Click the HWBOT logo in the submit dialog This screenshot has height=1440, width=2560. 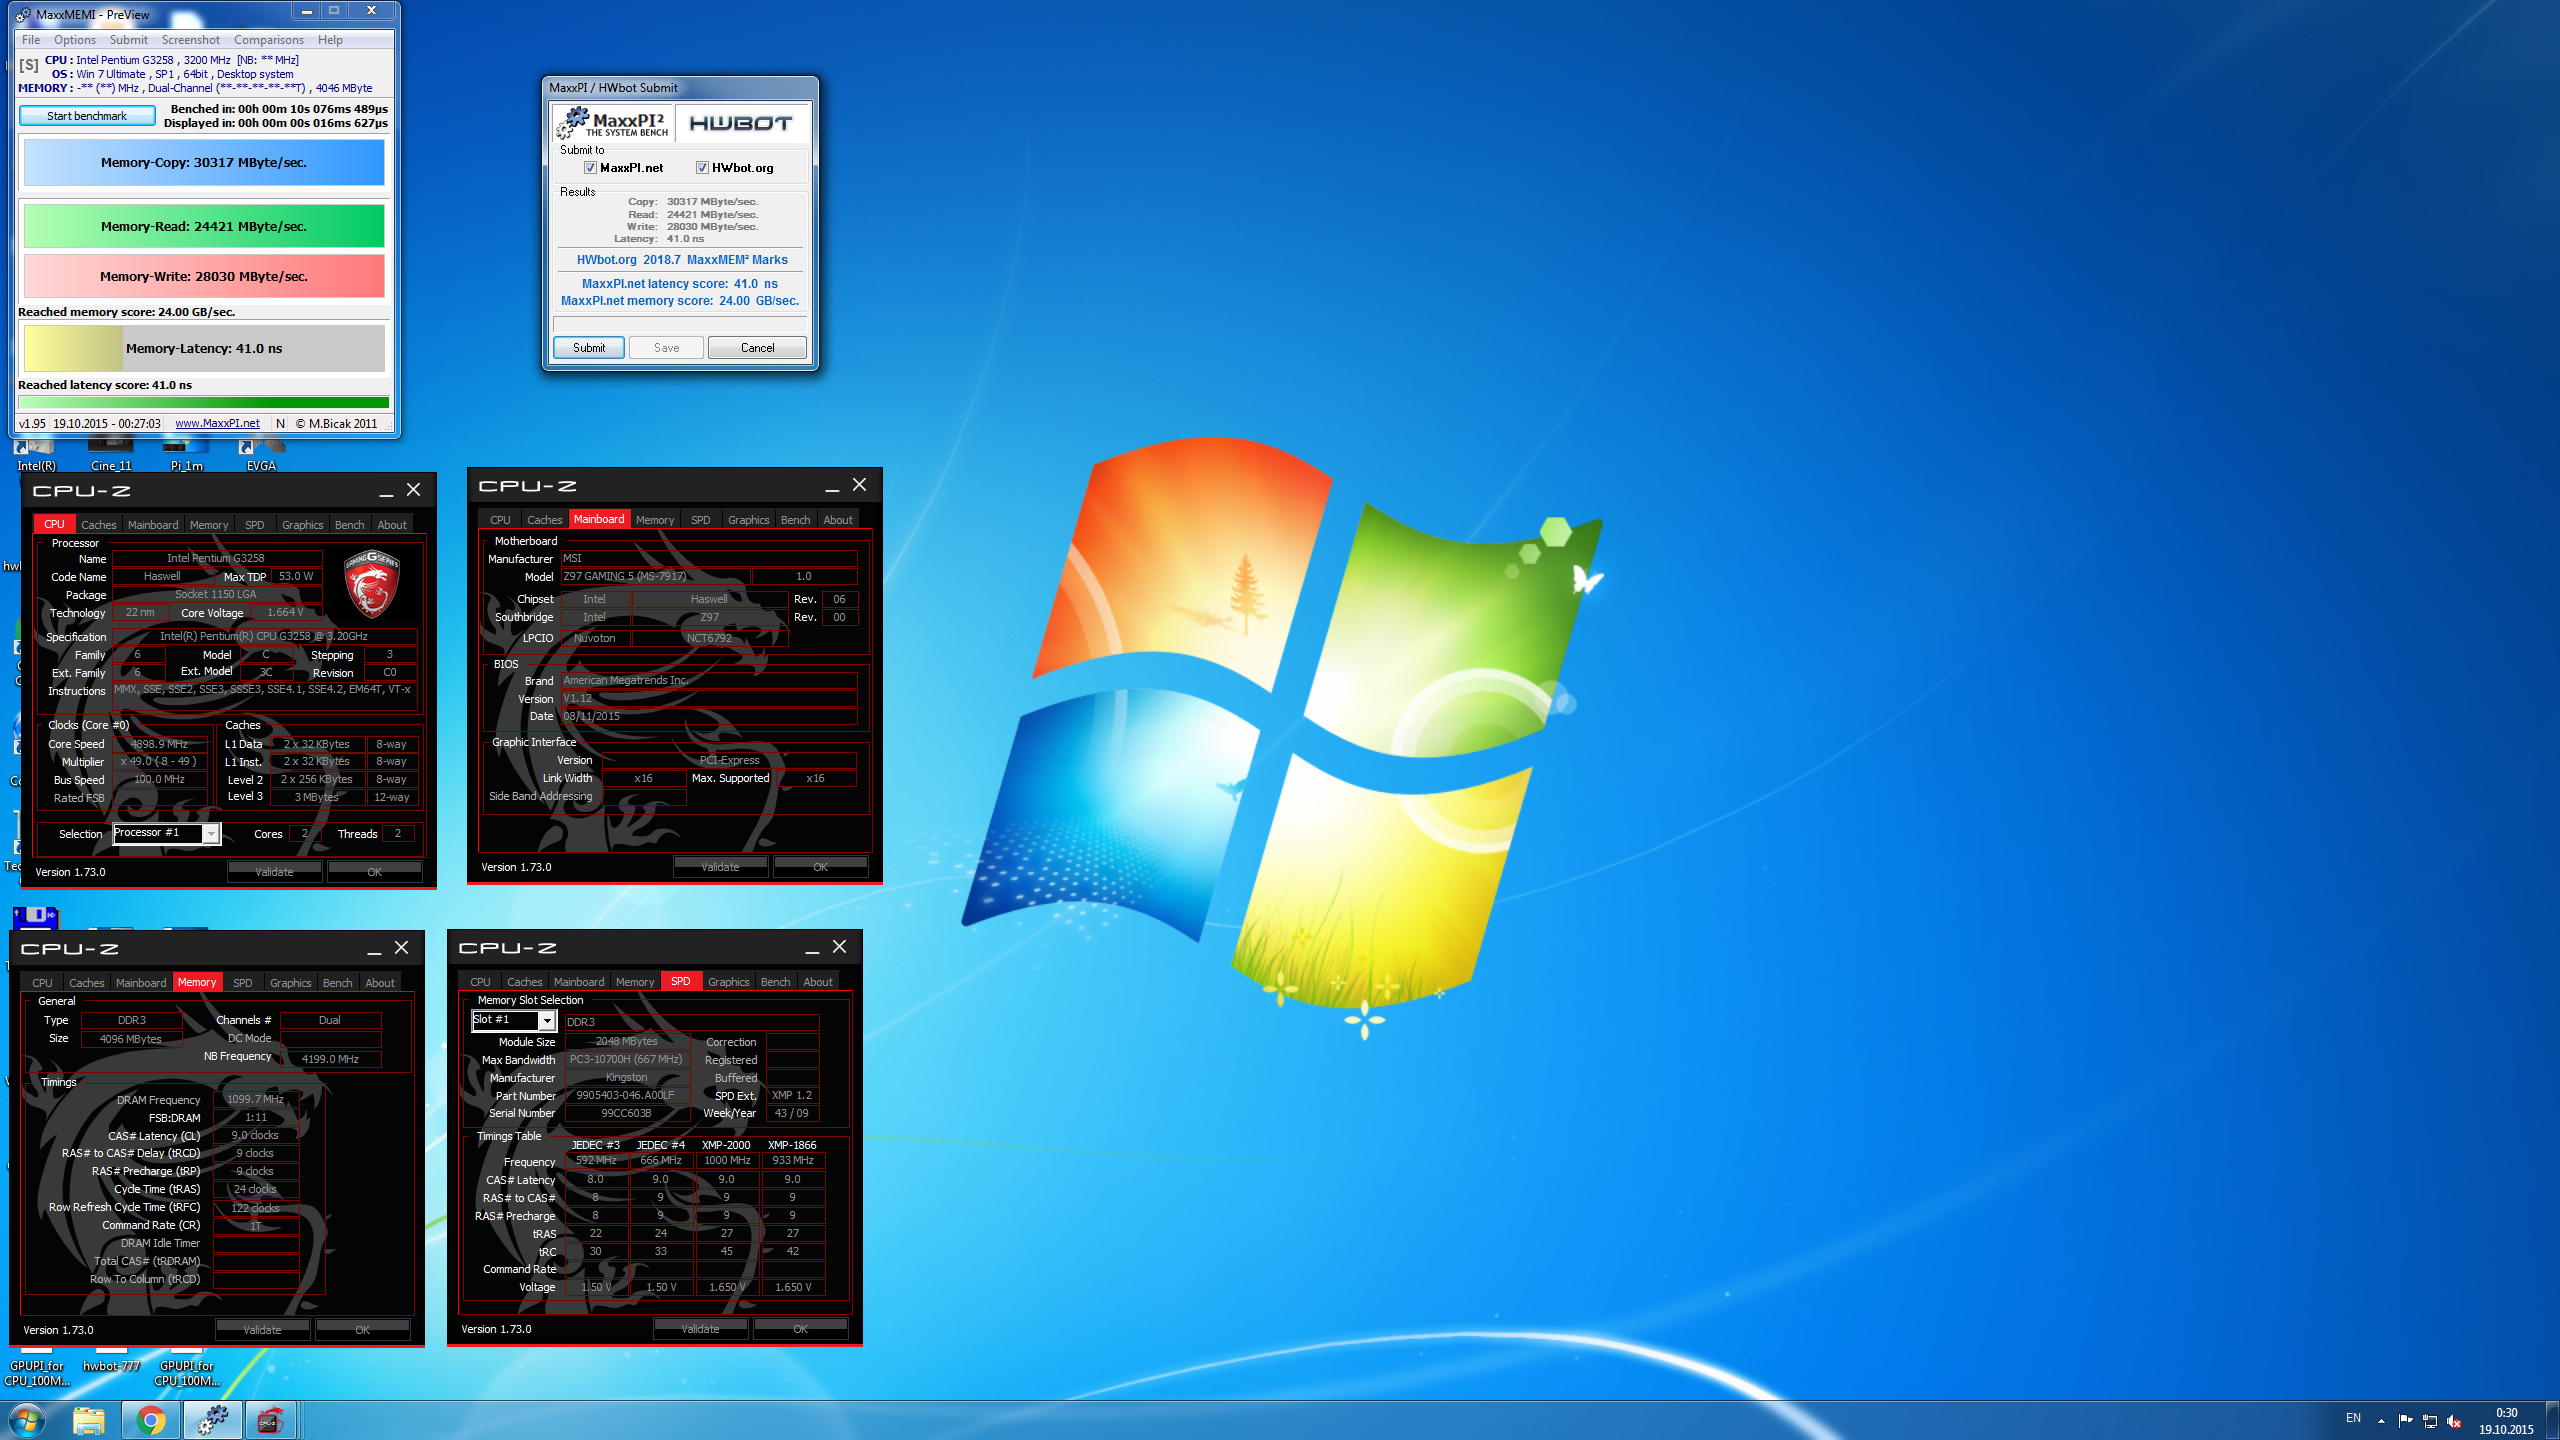coord(741,123)
